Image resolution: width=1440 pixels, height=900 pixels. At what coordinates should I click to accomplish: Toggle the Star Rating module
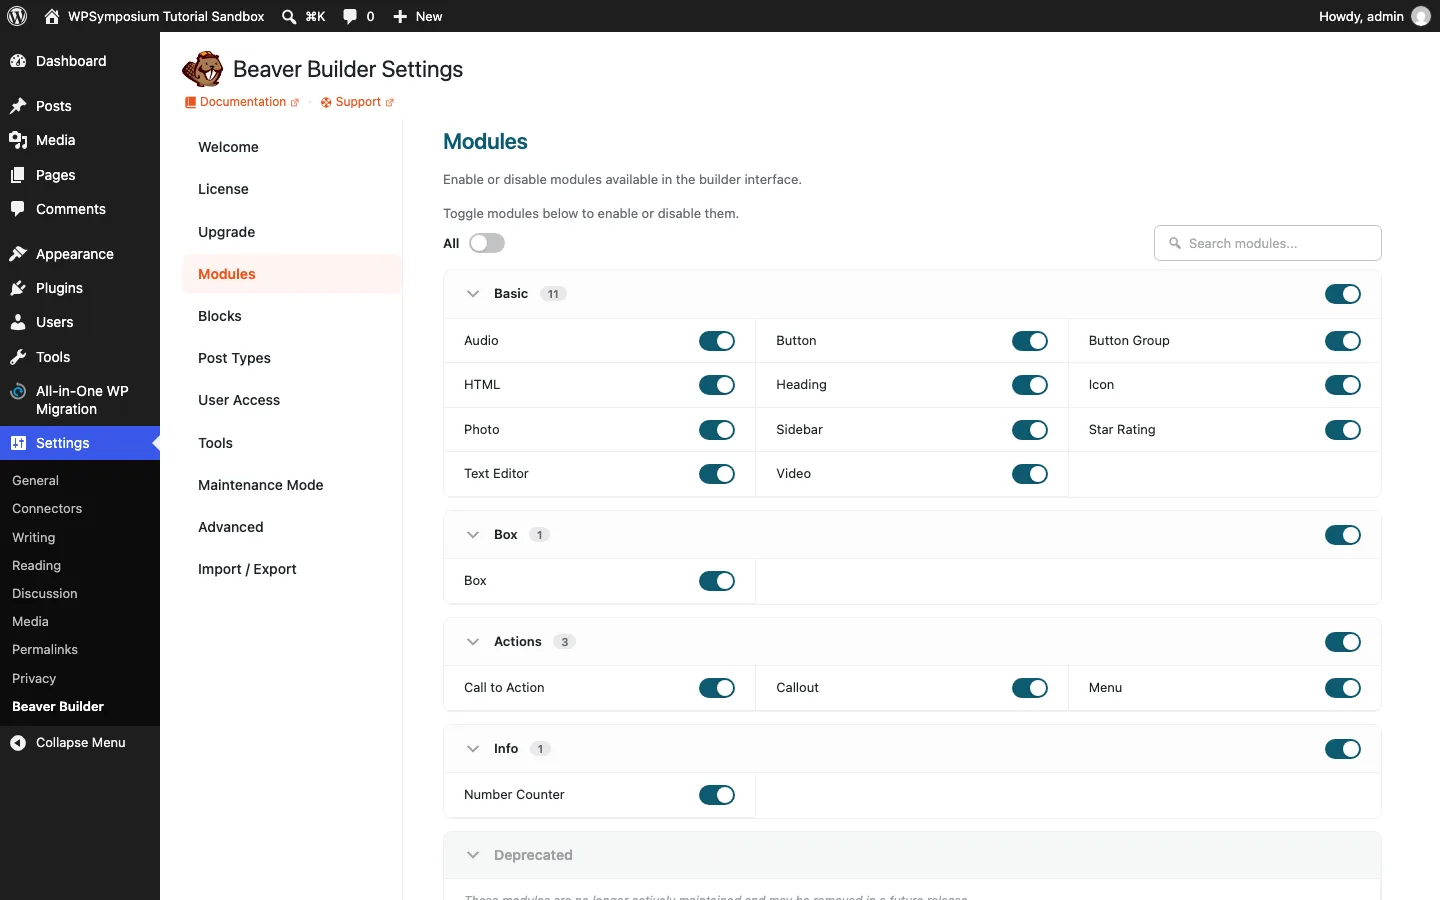(x=1343, y=430)
